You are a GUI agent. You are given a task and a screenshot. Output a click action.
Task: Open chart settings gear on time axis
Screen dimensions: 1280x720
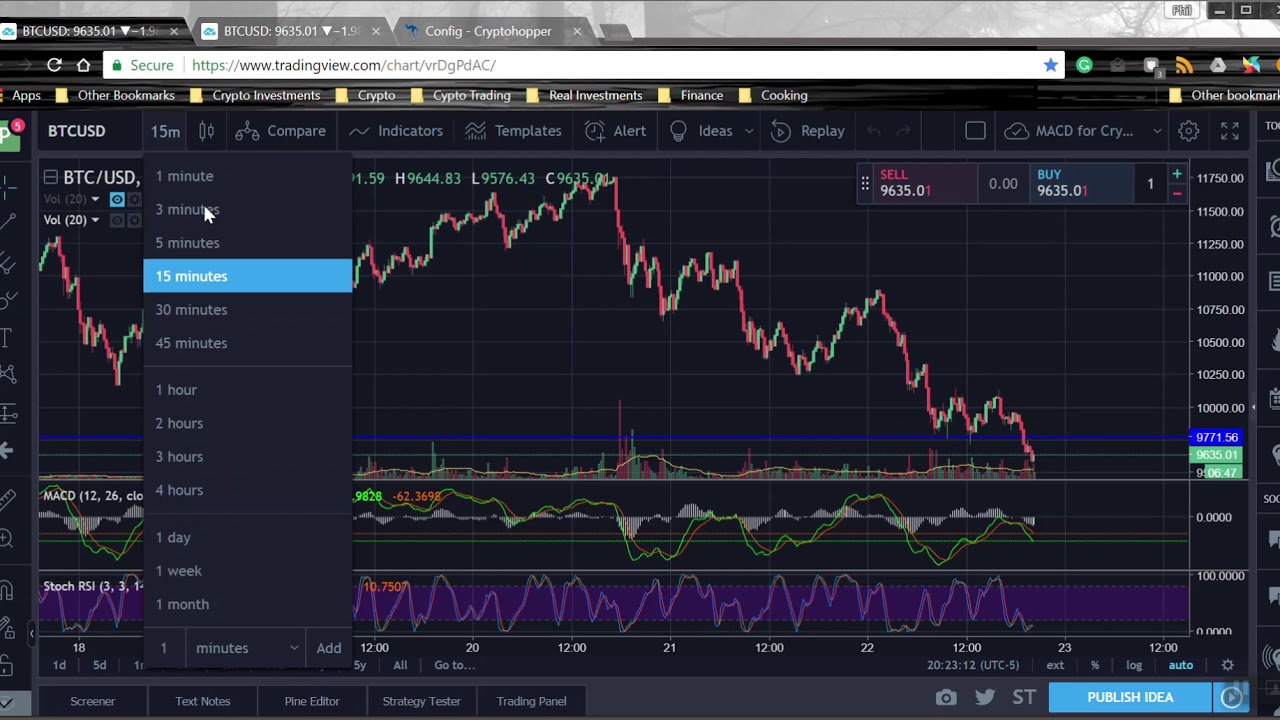coord(1227,665)
